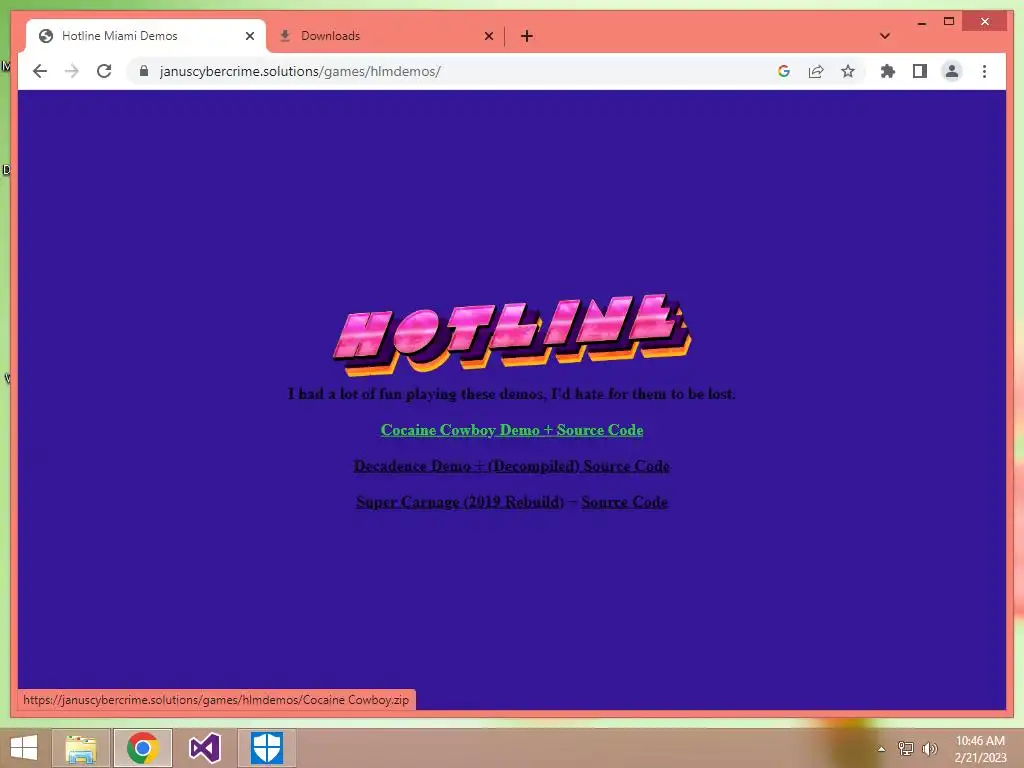Click the Chrome taskbar icon
The image size is (1024, 768).
coord(143,748)
